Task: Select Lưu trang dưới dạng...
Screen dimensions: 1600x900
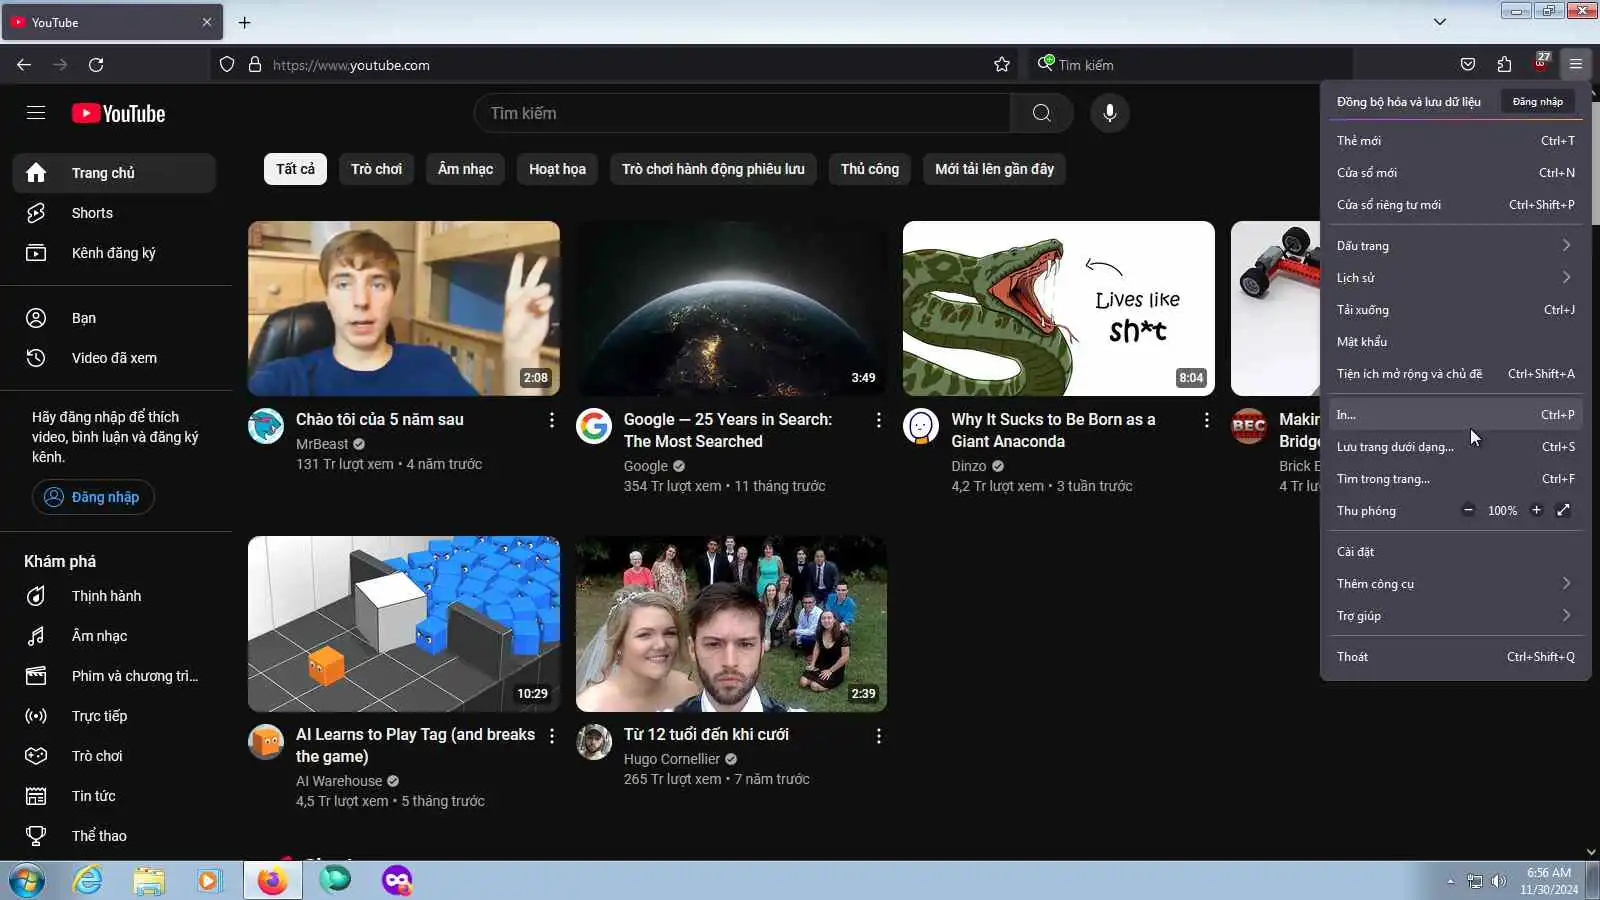Action: [1455, 447]
